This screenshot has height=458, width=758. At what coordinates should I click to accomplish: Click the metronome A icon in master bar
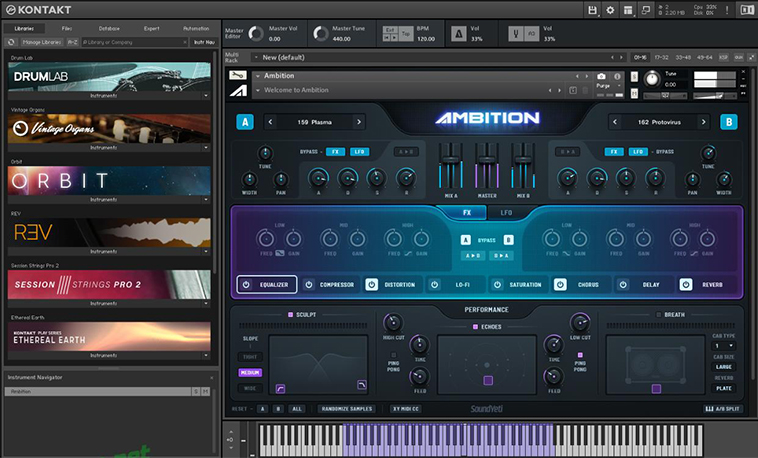459,33
